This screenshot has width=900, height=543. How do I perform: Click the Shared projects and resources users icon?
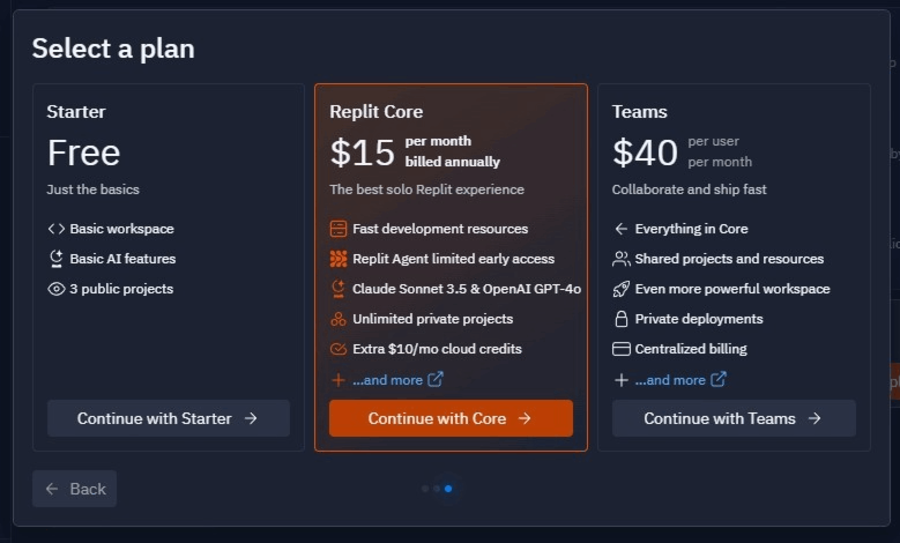621,259
